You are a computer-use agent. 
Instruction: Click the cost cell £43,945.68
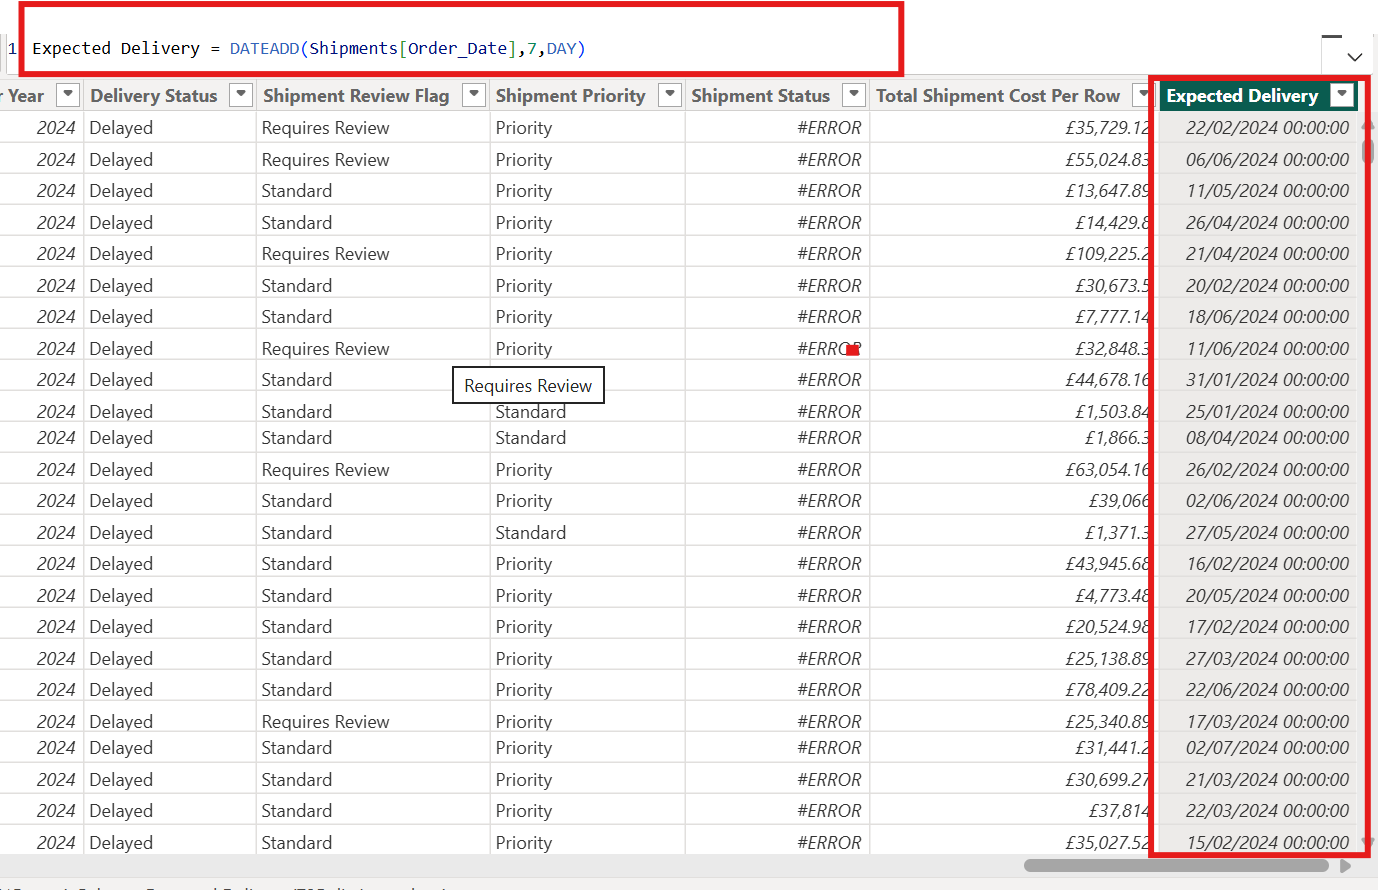tap(1107, 563)
